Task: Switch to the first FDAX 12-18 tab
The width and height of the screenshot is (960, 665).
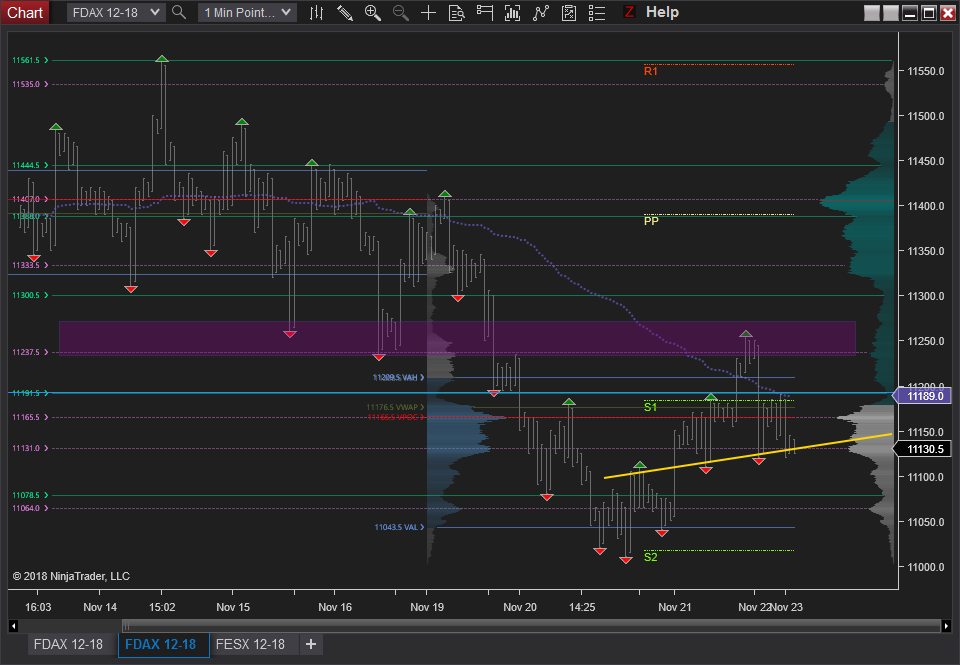Action: pos(69,644)
